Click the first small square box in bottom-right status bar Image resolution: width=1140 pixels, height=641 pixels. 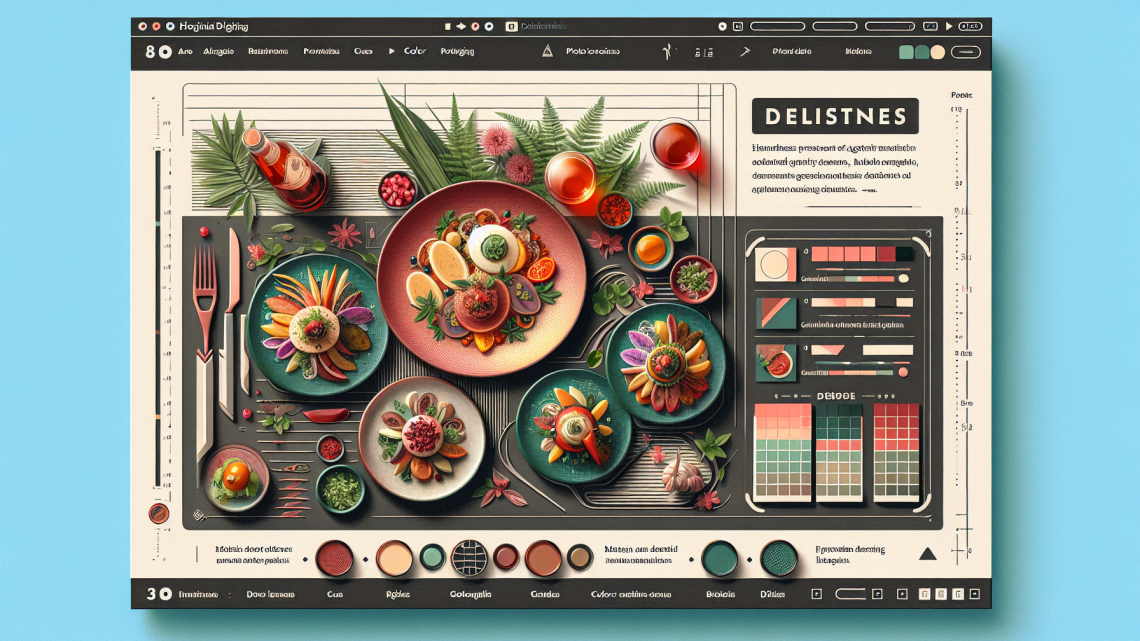816,594
